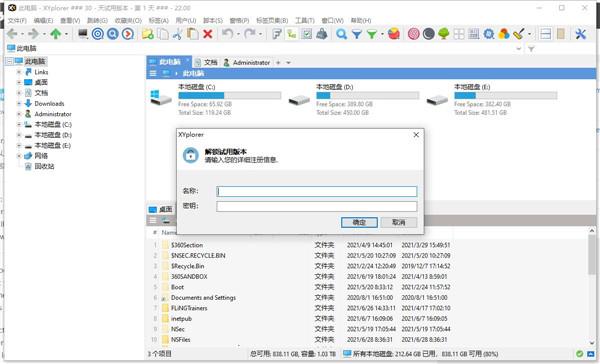600x364 pixels.
Task: Collapse the root 此电脑 tree node
Action: coord(10,61)
